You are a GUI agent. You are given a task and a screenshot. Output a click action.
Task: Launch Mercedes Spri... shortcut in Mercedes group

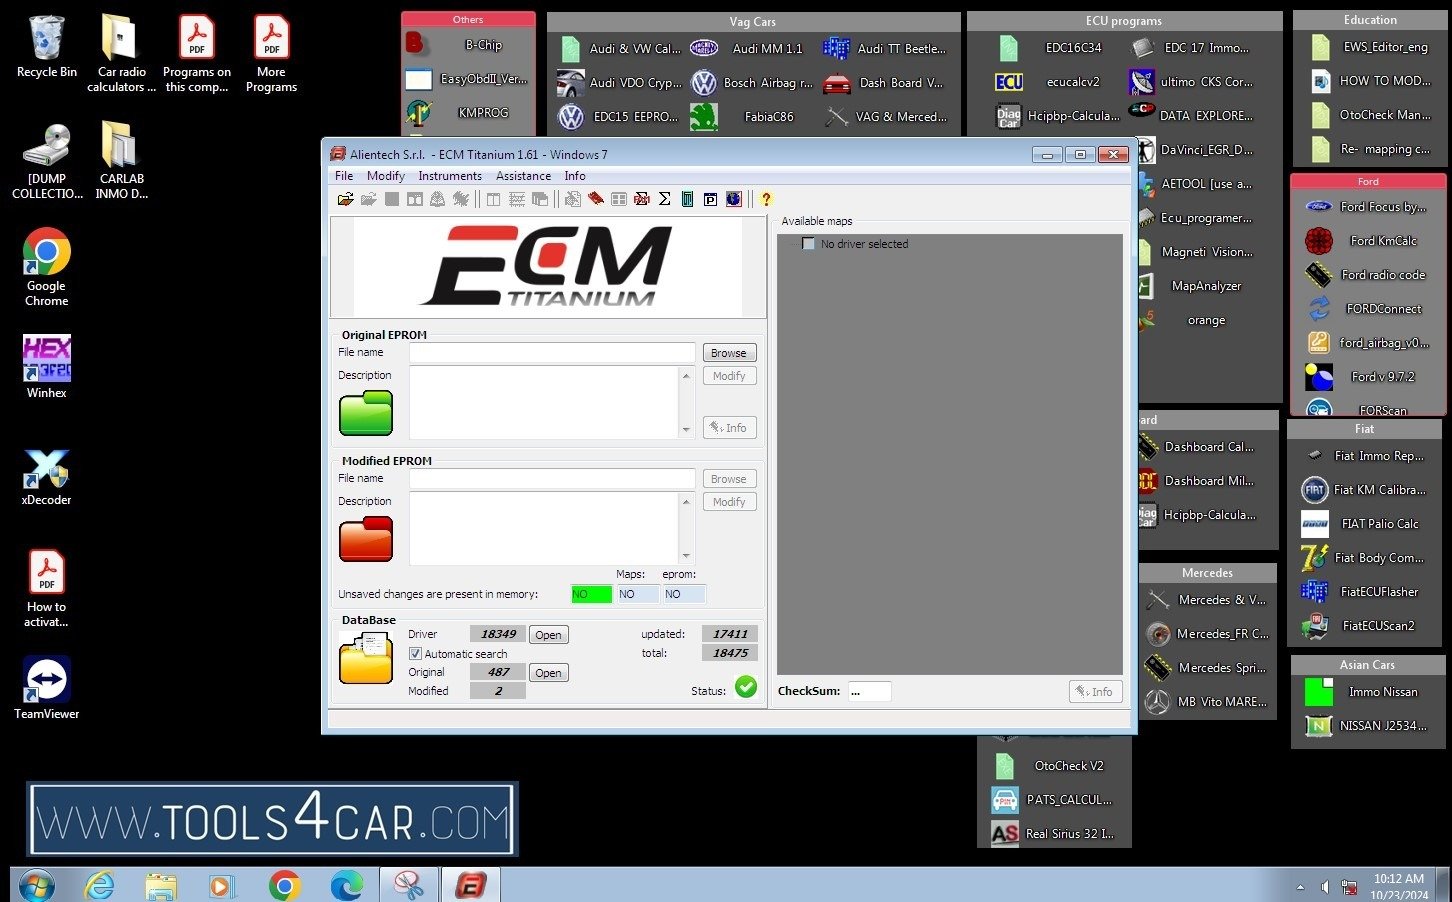1206,668
